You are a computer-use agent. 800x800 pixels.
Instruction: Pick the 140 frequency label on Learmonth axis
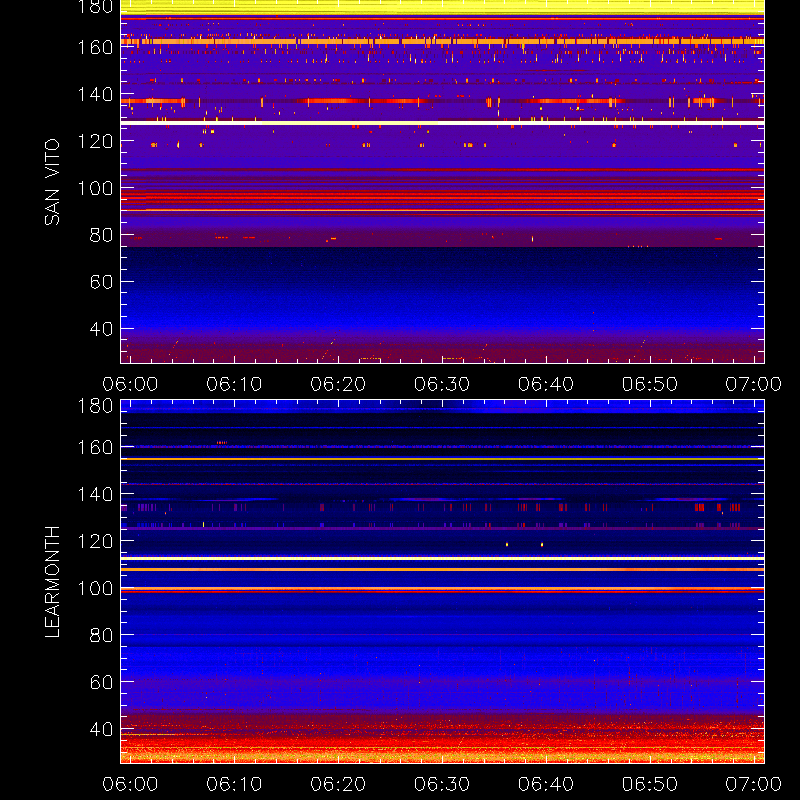tap(95, 494)
